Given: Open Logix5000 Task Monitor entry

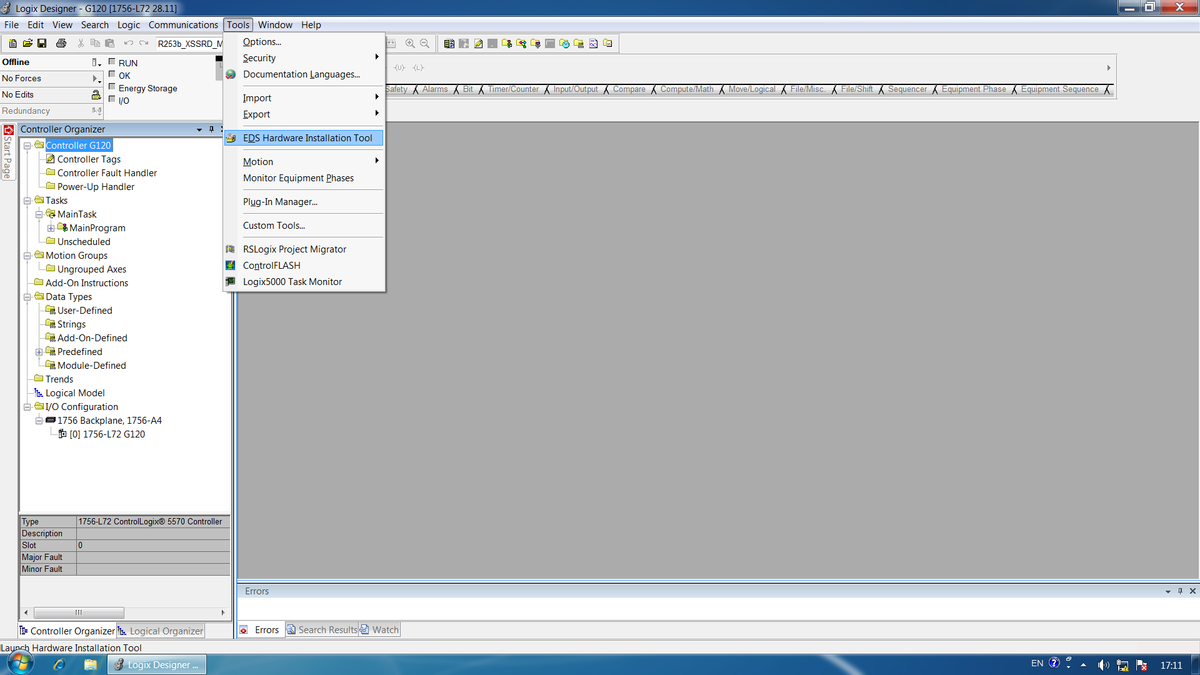Looking at the screenshot, I should (x=292, y=282).
